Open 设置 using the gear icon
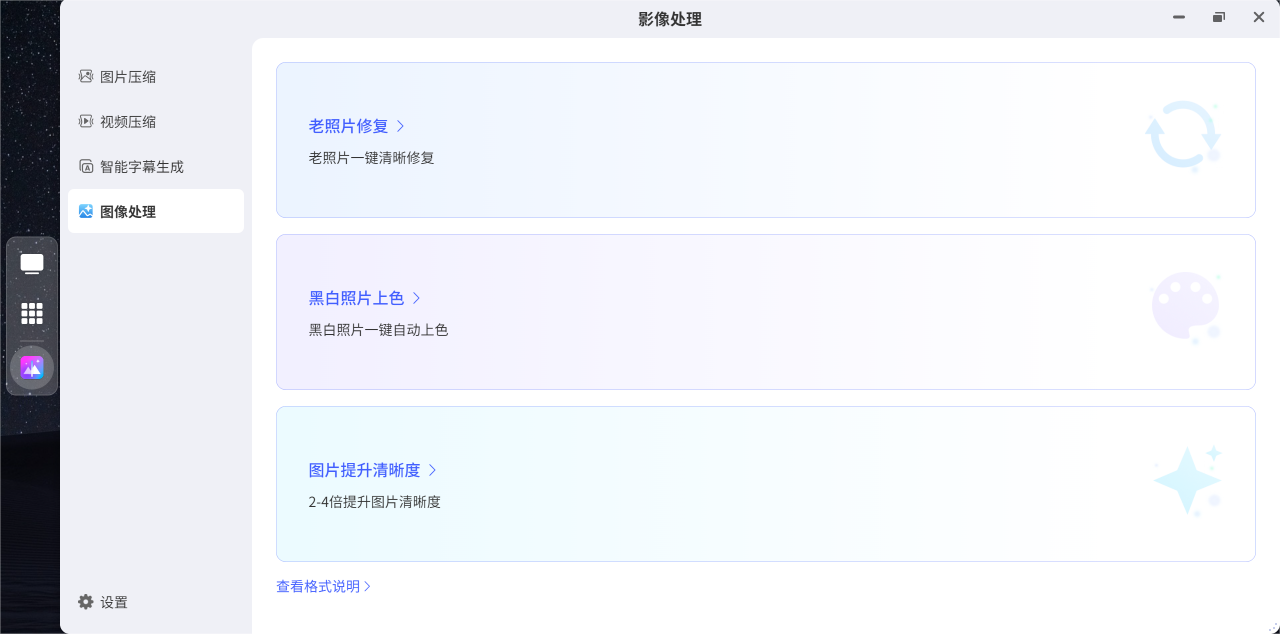This screenshot has height=634, width=1280. click(x=86, y=602)
